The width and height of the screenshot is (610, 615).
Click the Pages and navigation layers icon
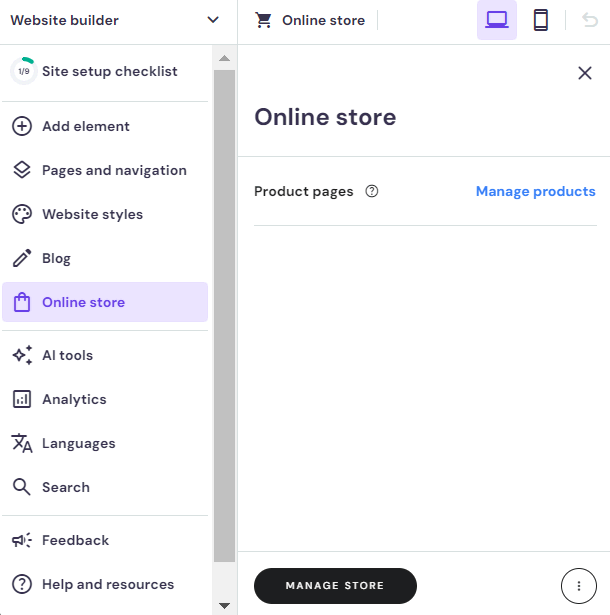22,170
